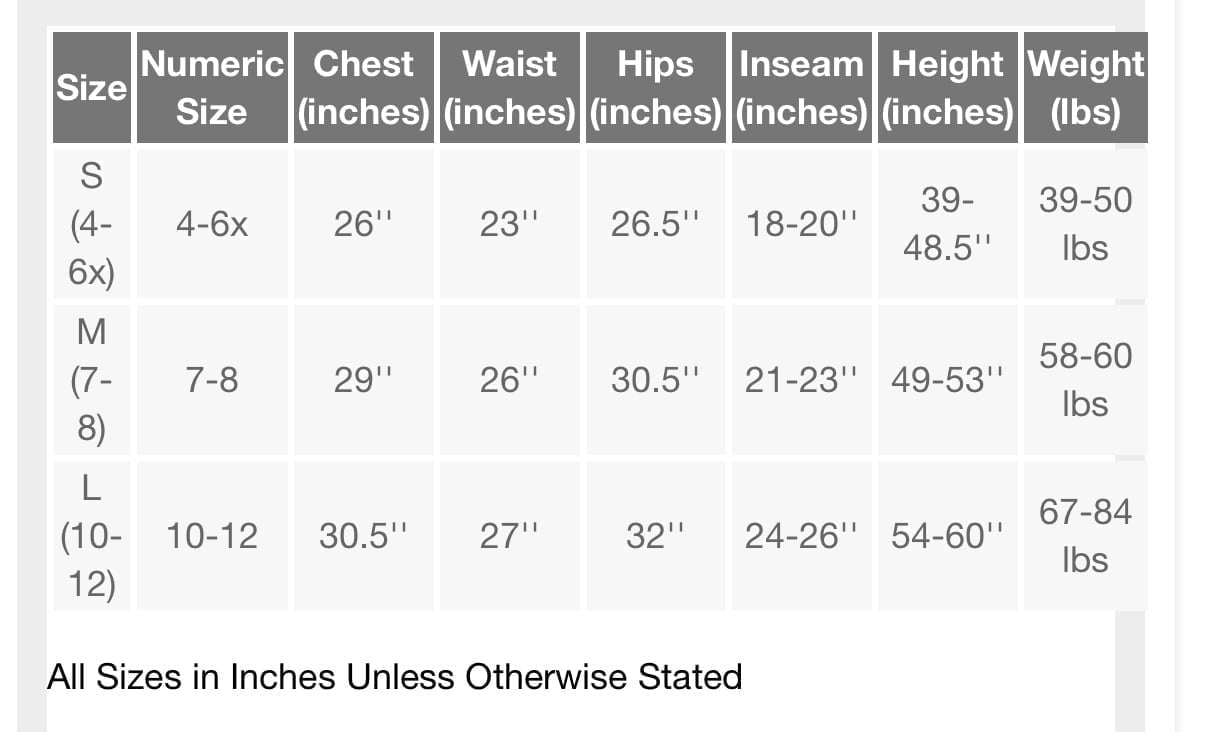
Task: Select the M (7-8) size row label
Action: click(x=91, y=379)
